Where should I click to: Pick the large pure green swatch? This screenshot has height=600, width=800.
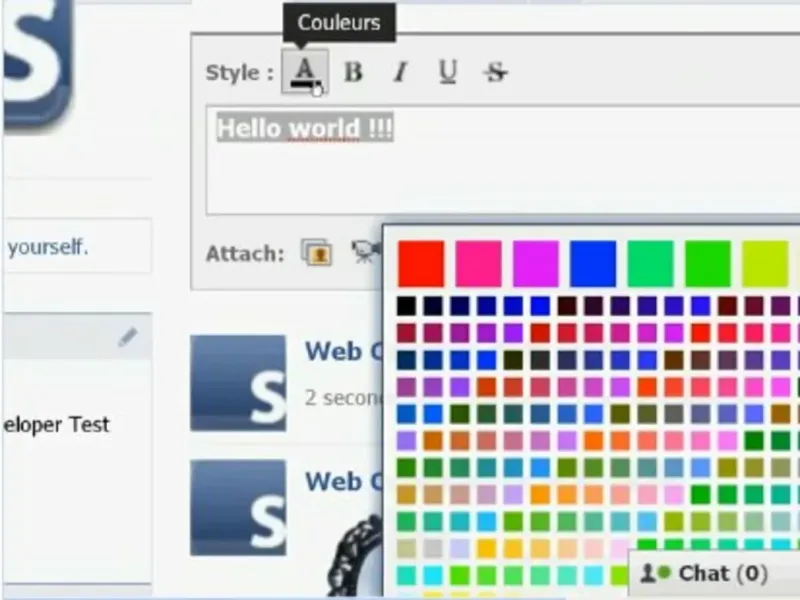pos(708,264)
